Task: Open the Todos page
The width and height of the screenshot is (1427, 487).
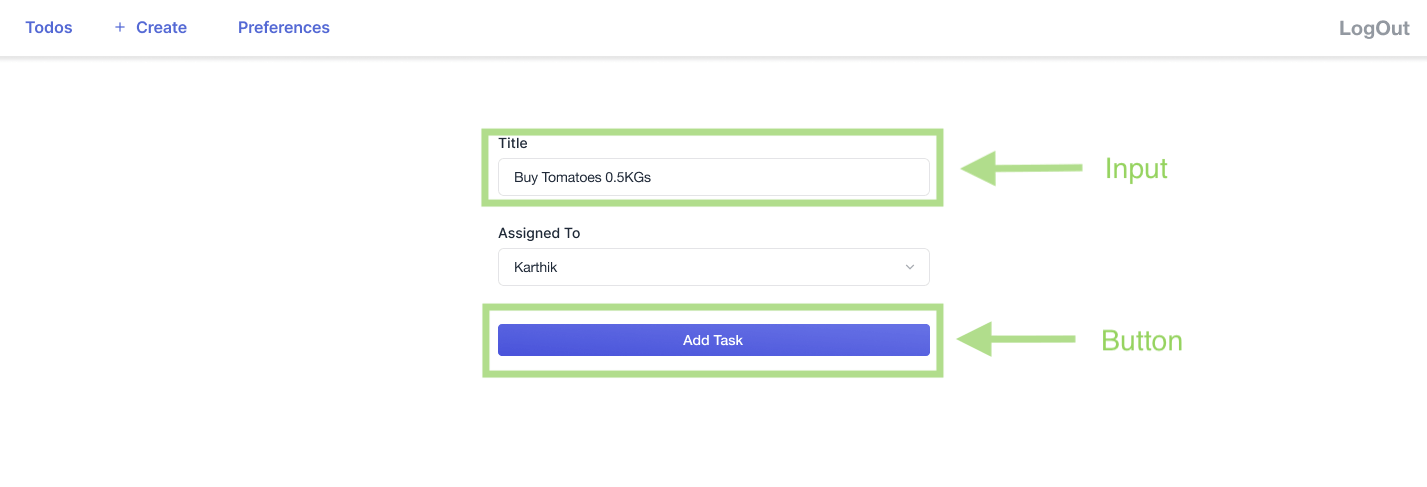Action: click(x=49, y=28)
